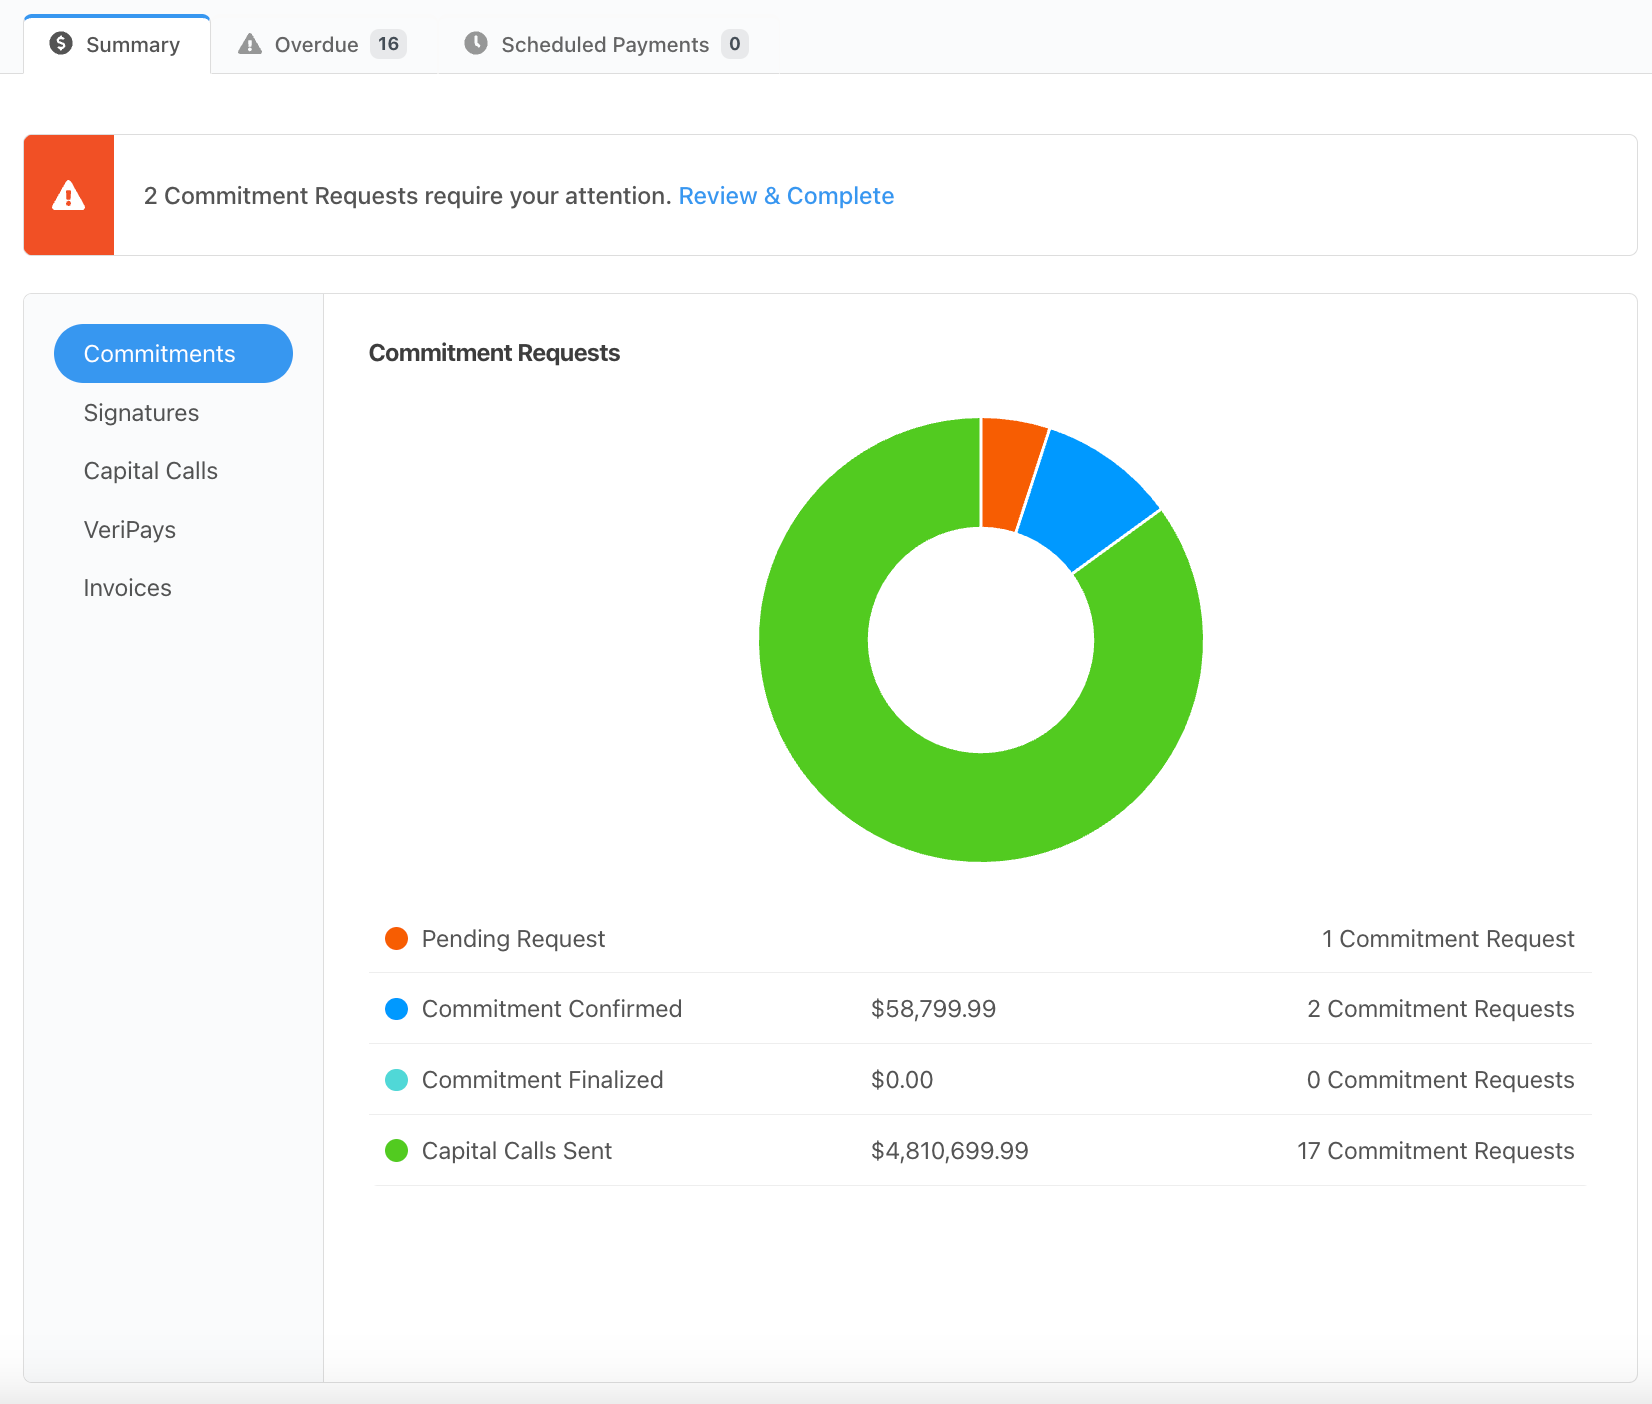Click the Review & Complete link
Screen dimensions: 1652x1404
click(x=786, y=195)
